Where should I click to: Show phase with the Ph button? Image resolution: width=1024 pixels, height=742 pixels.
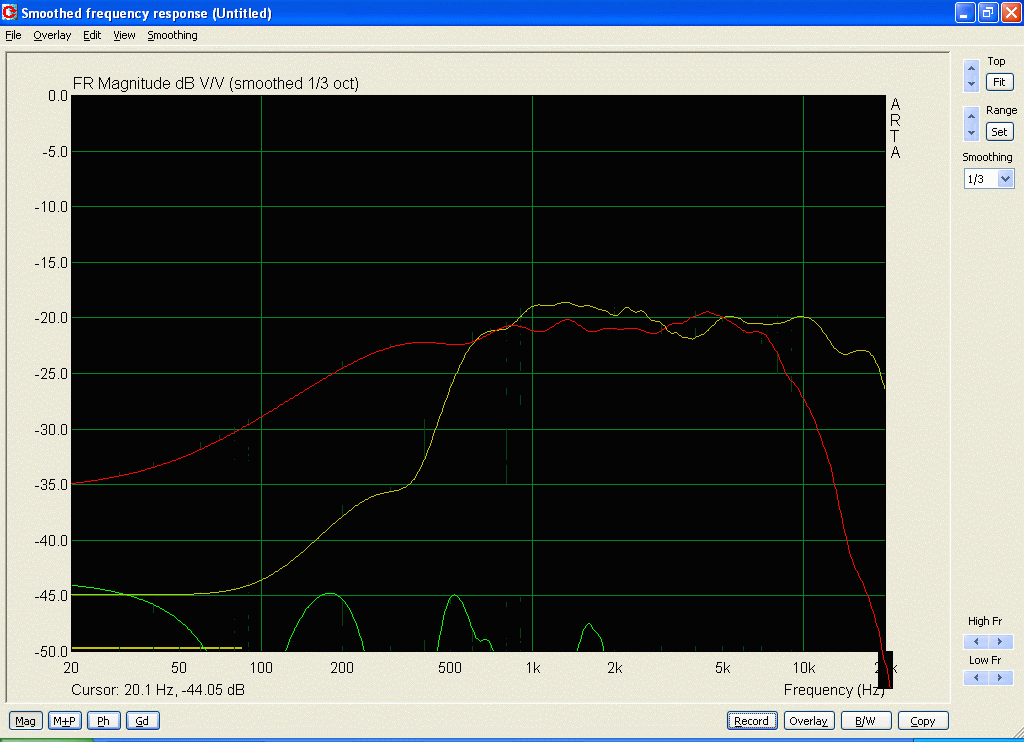(x=103, y=721)
